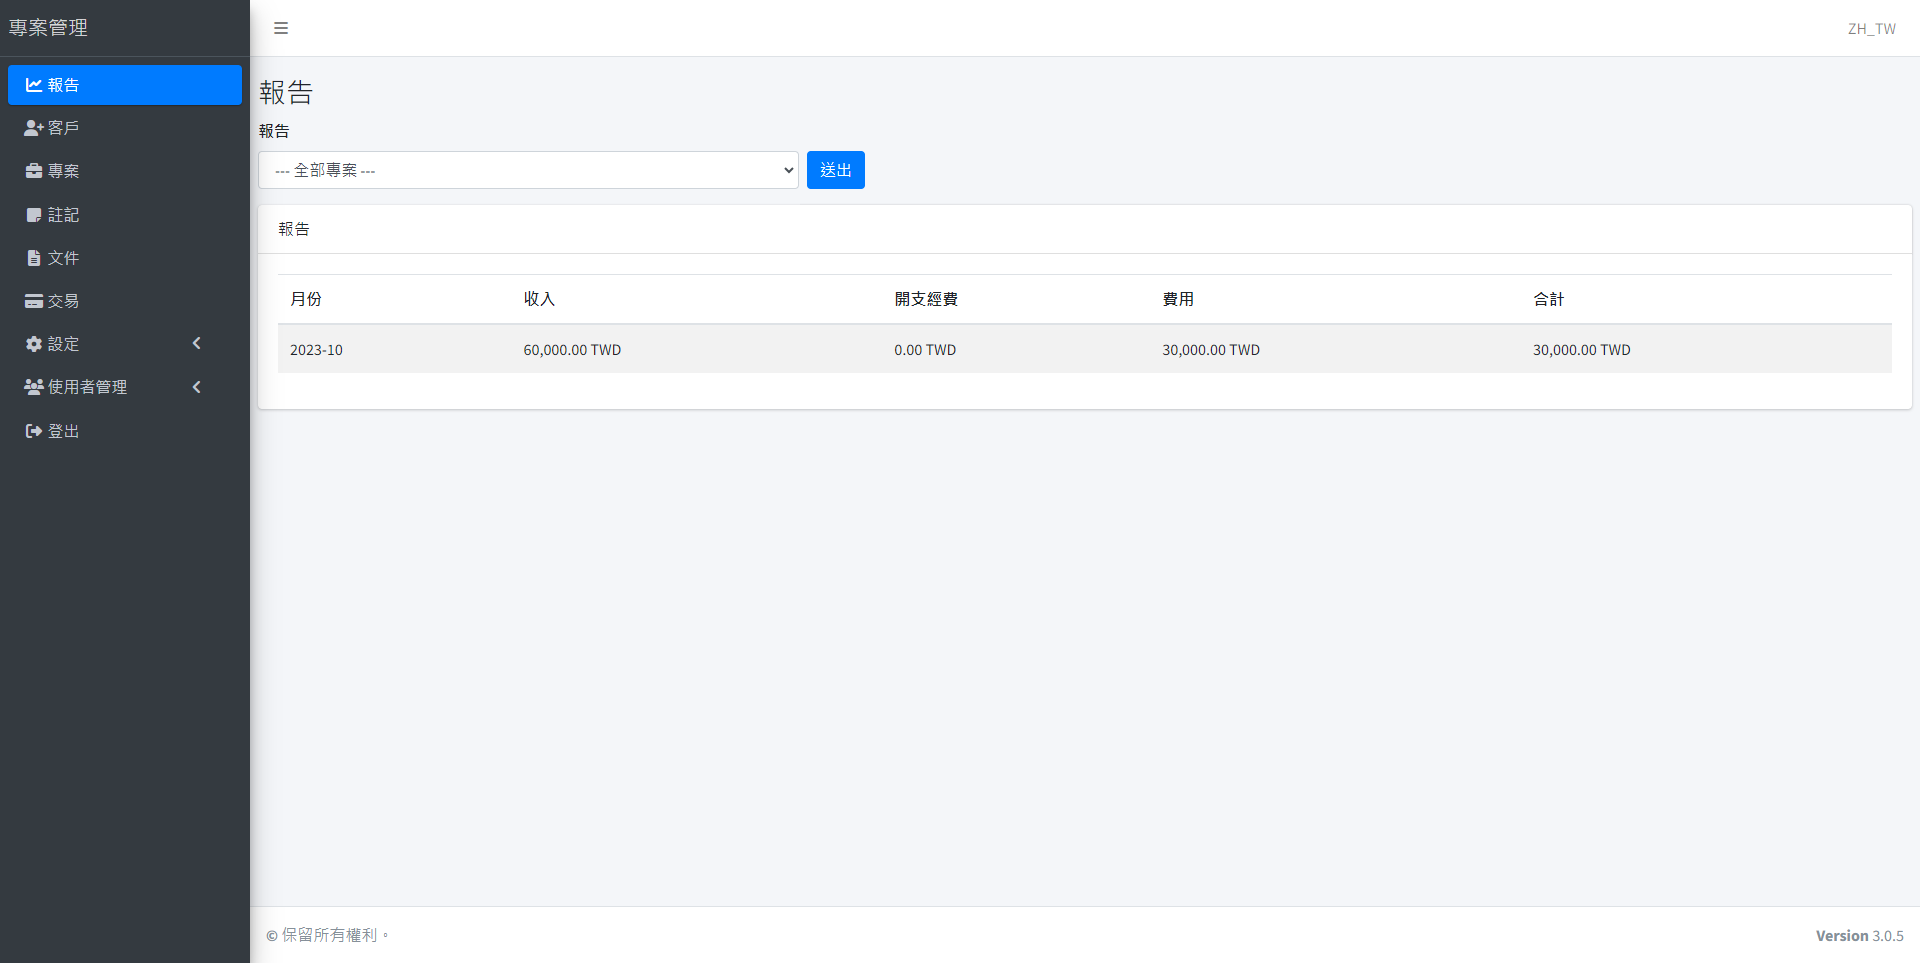
Task: Collapse the highlighted 報告 sidebar item
Action: tap(124, 85)
